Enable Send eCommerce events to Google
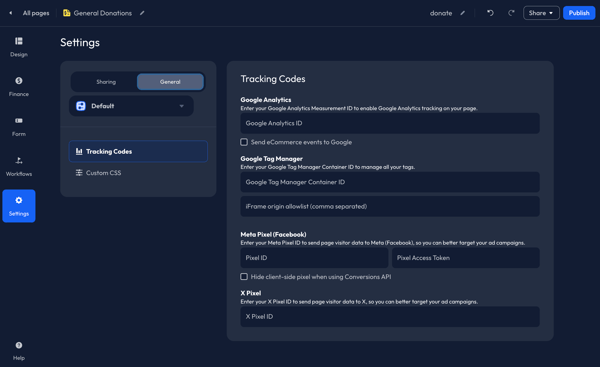 click(x=244, y=142)
